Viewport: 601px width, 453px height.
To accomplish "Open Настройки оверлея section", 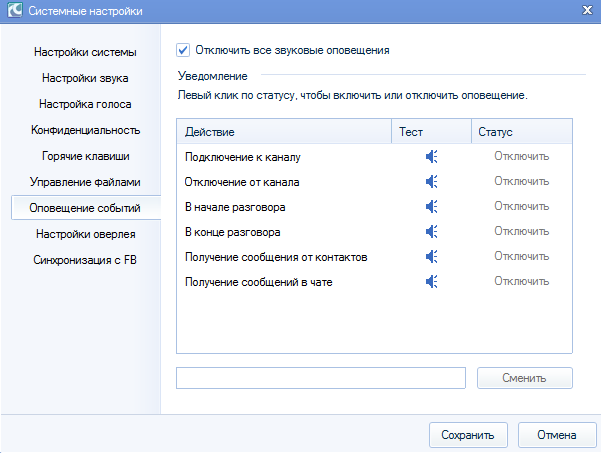I will 85,234.
